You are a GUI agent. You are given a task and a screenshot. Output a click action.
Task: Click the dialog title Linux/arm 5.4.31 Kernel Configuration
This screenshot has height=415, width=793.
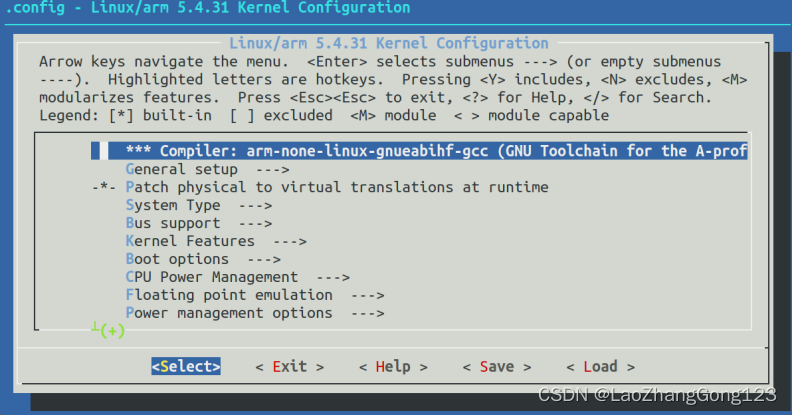click(388, 43)
